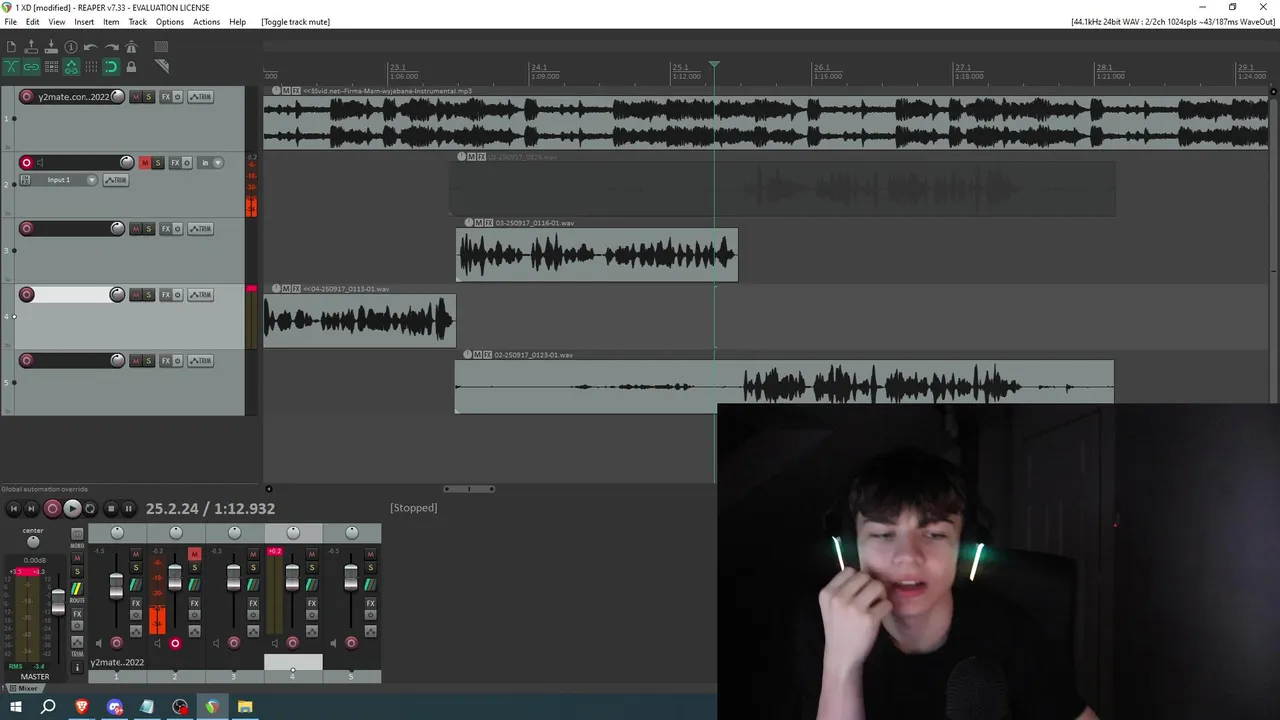Toggle the item grouping chain-link icon

pos(31,67)
